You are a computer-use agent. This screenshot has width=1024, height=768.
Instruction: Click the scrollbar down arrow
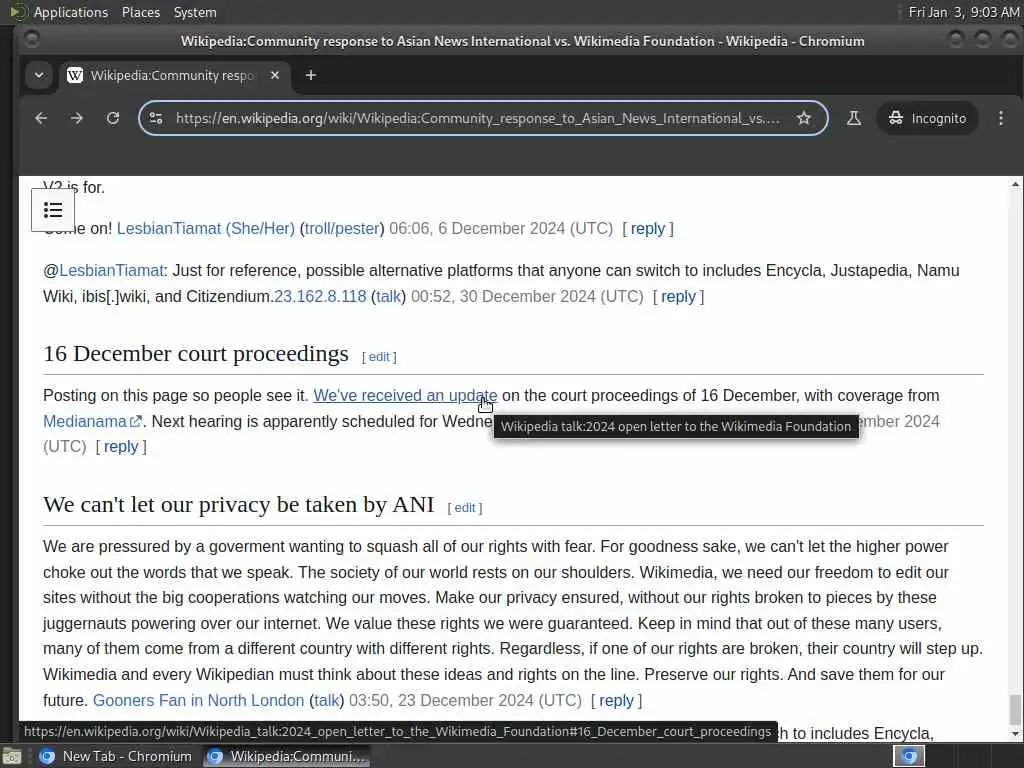[1015, 735]
